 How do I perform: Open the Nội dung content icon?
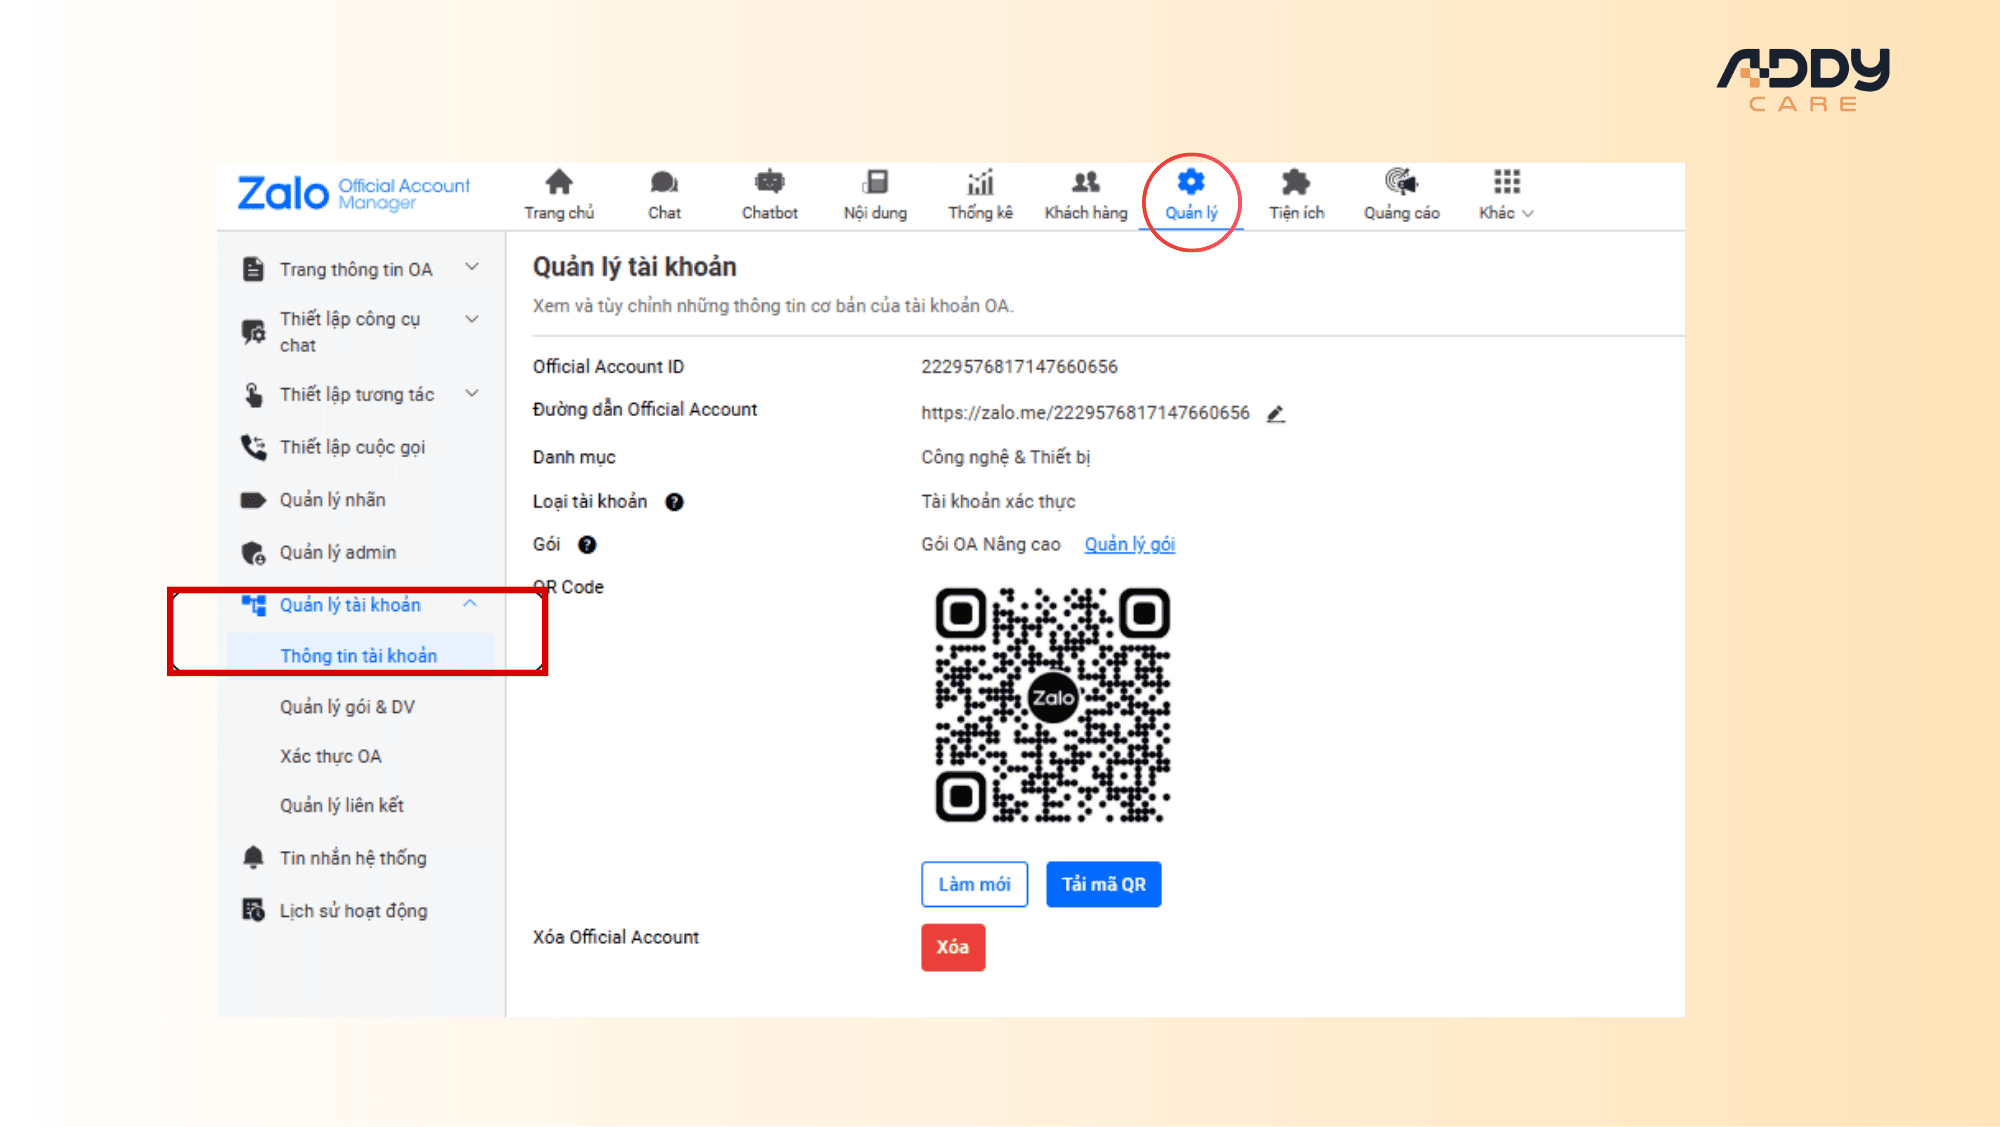click(875, 182)
